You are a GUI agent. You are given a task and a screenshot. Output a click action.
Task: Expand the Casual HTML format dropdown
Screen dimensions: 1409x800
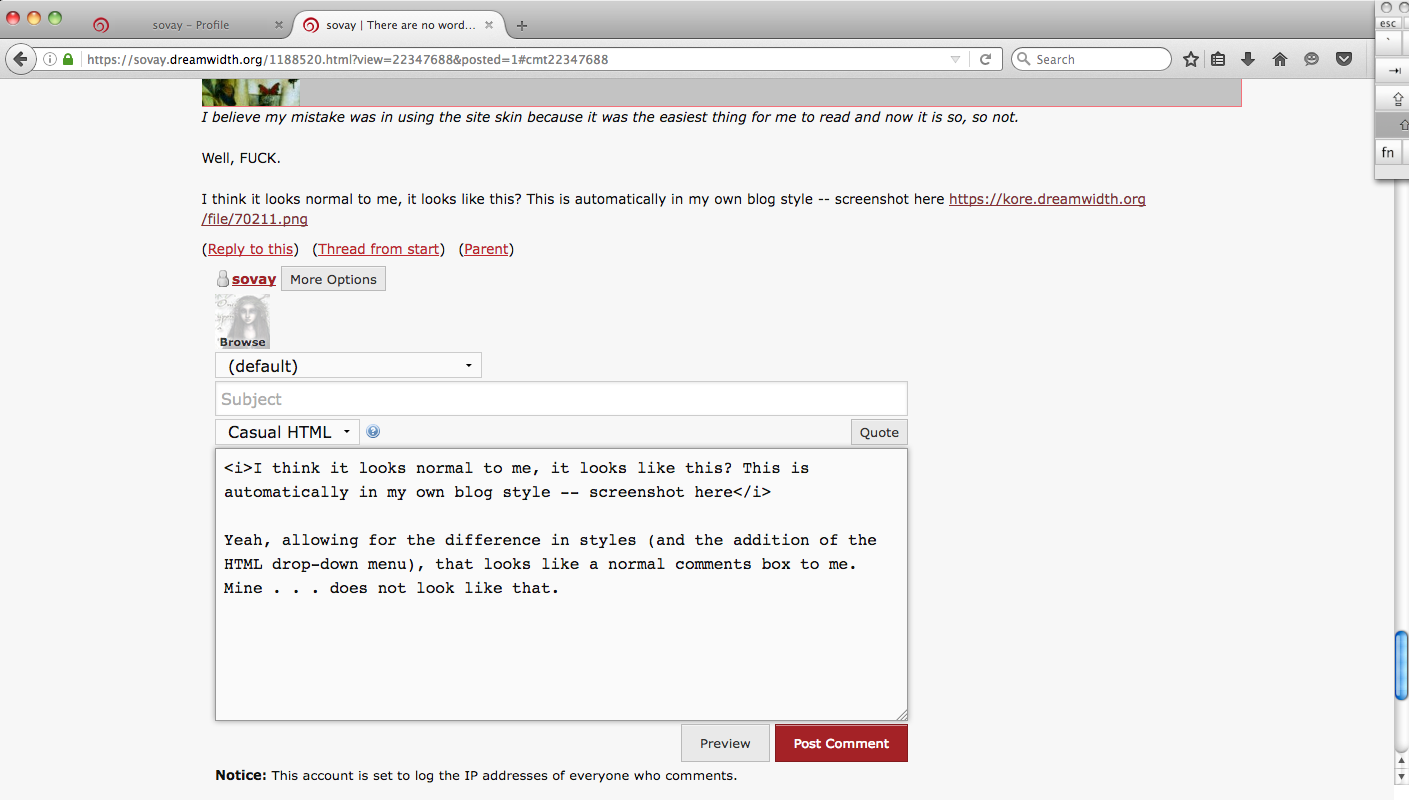pyautogui.click(x=287, y=432)
